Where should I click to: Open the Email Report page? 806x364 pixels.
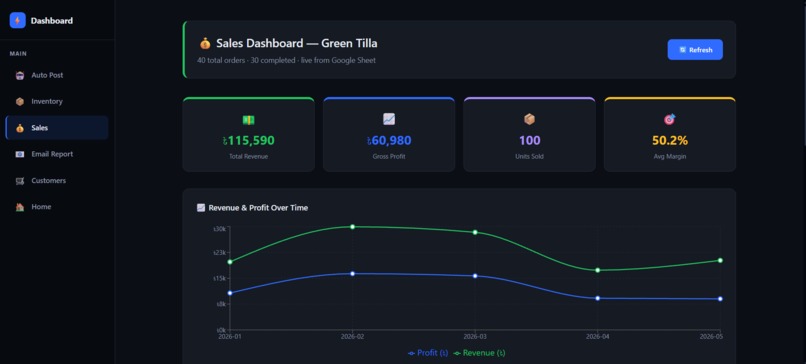[x=57, y=154]
